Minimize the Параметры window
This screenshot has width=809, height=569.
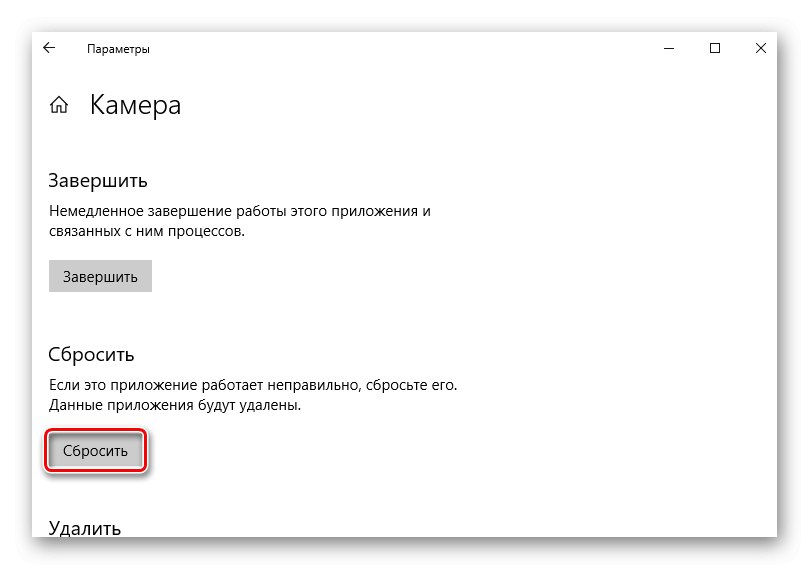tap(669, 48)
